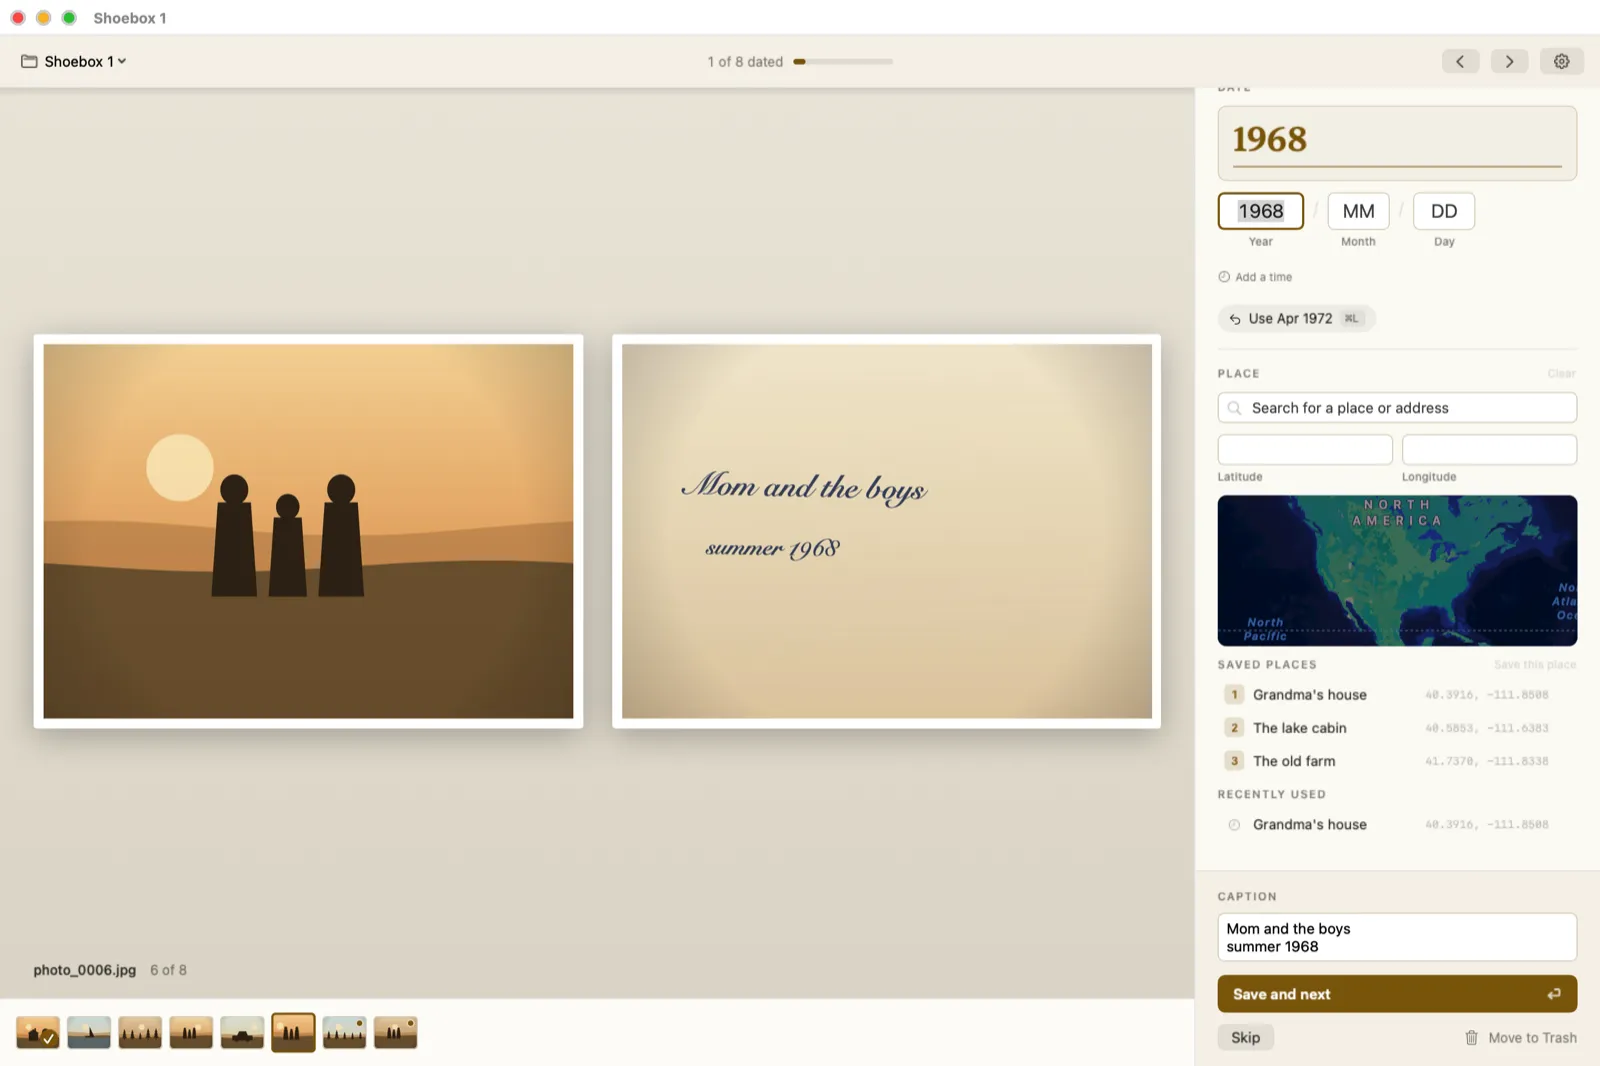Open the last thumbnail in the strip
This screenshot has height=1066, width=1600.
pyautogui.click(x=395, y=1032)
